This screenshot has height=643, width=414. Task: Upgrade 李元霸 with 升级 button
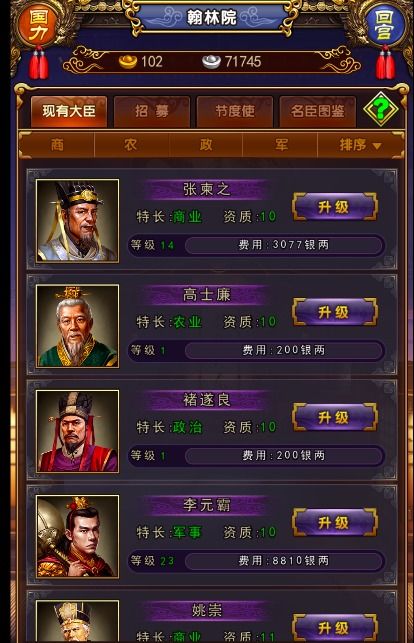334,522
